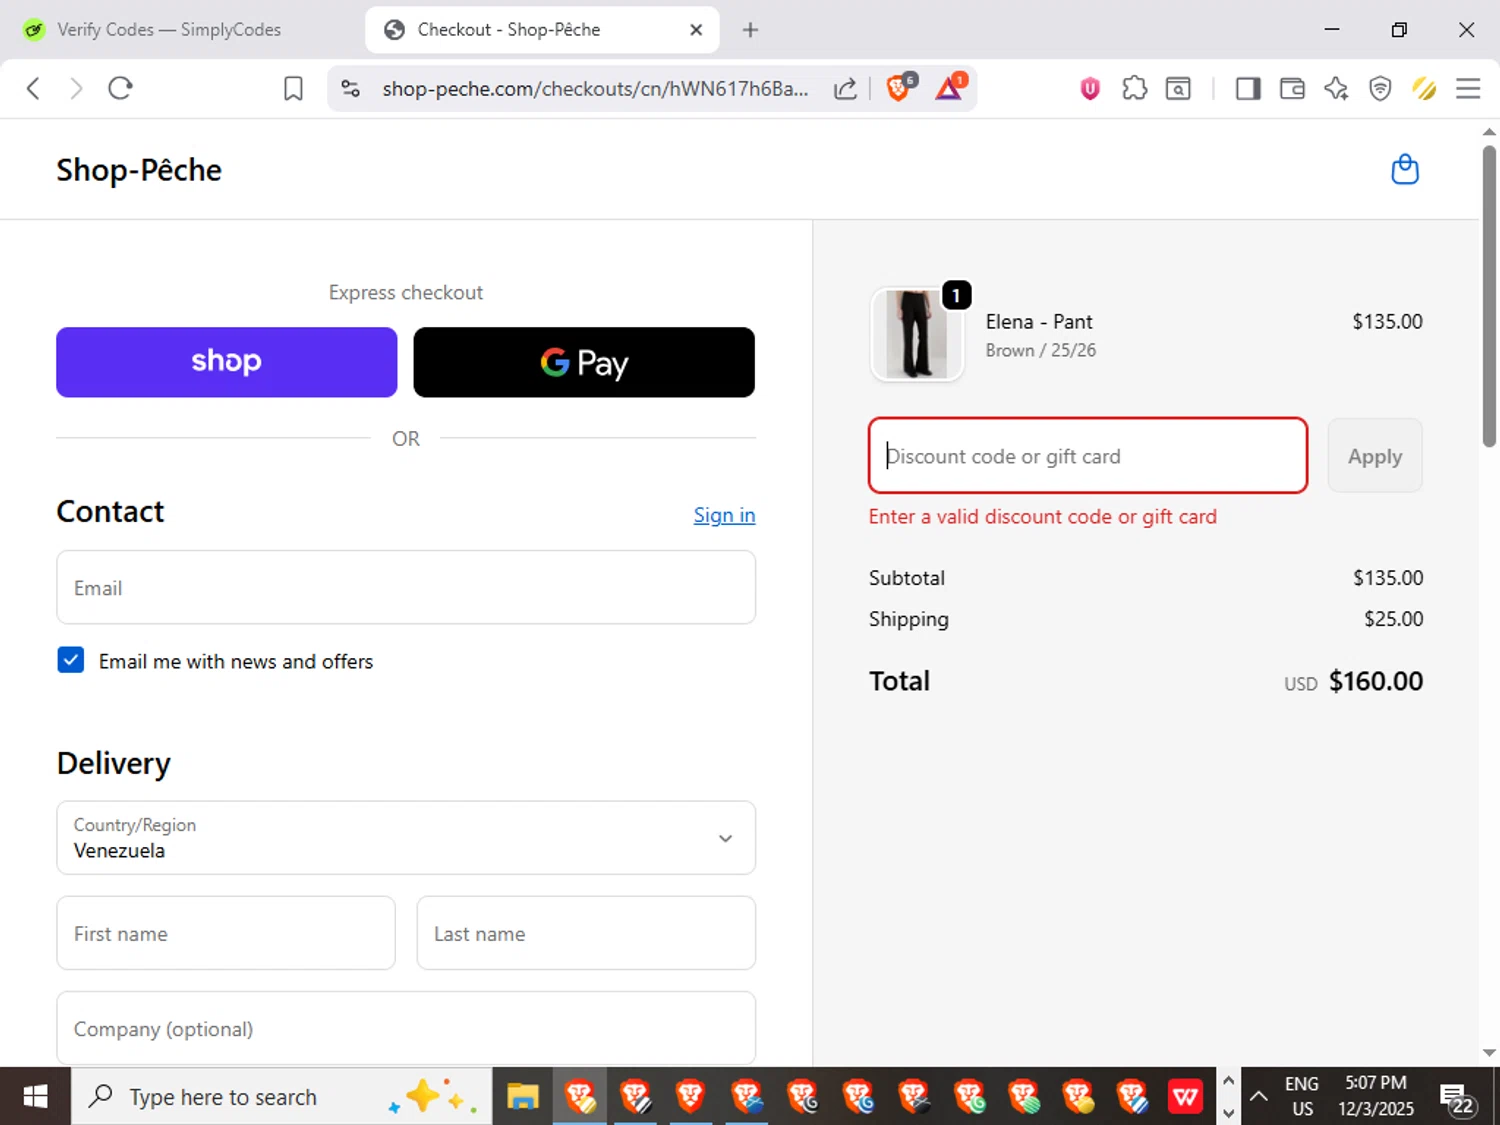Open File Explorer from the taskbar

point(523,1097)
